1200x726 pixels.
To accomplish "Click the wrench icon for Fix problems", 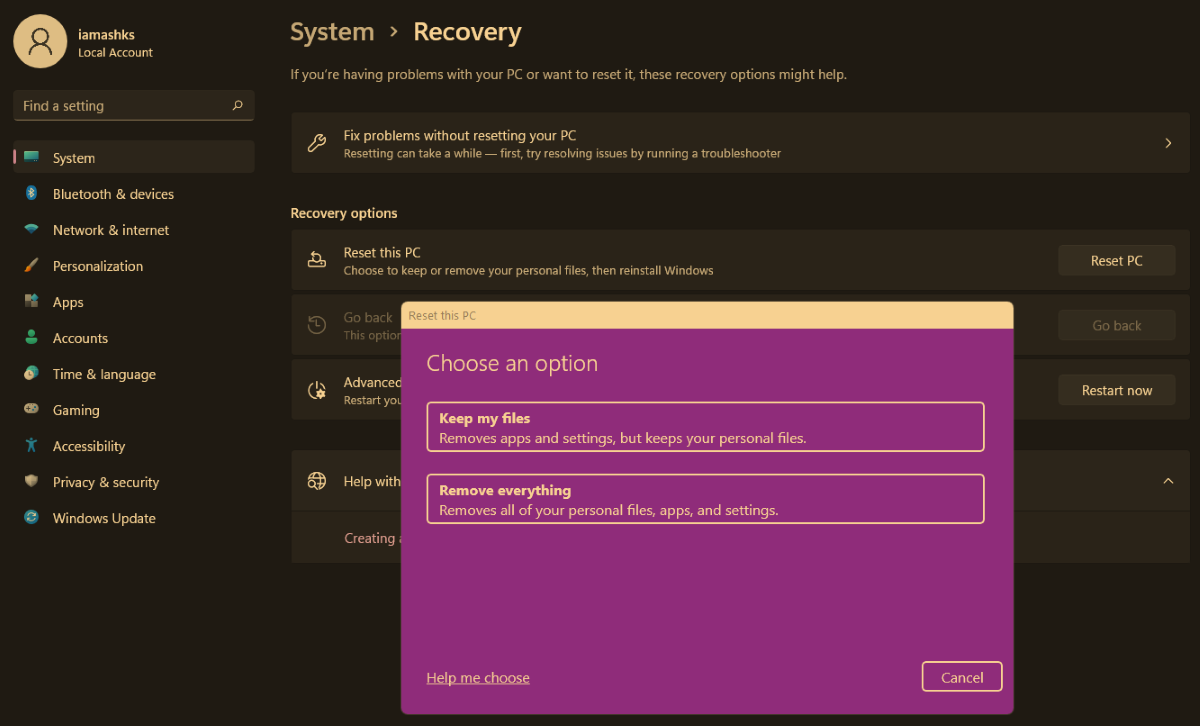I will 317,143.
